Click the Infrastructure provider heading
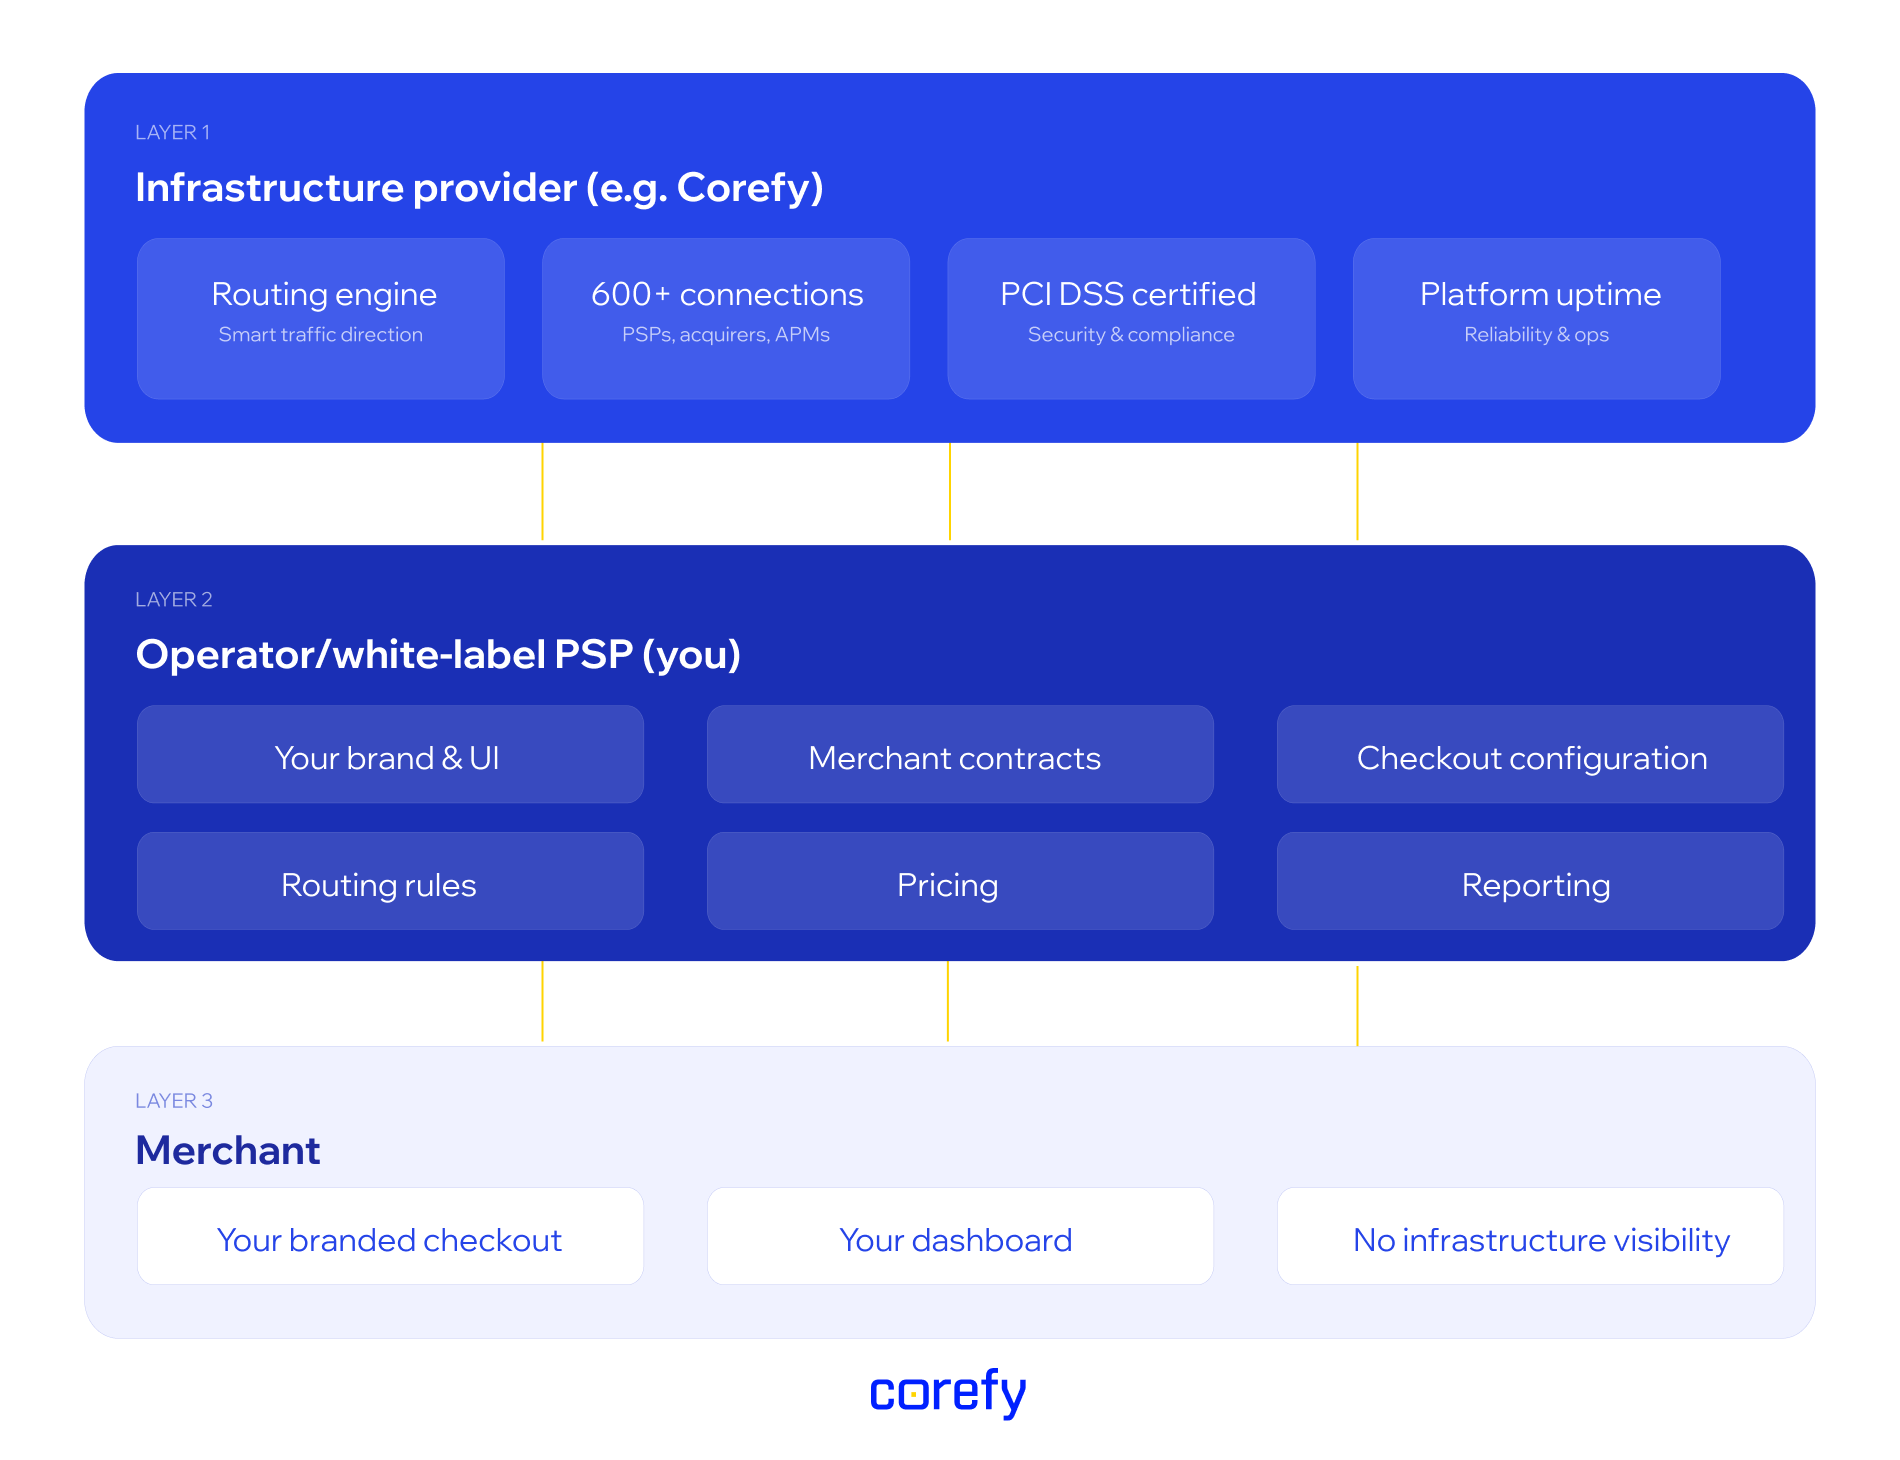1900x1460 pixels. pos(479,188)
